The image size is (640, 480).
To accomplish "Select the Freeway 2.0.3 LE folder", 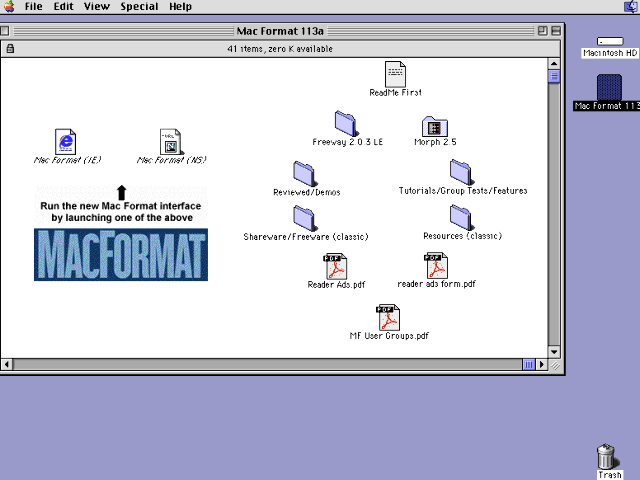I will point(346,123).
